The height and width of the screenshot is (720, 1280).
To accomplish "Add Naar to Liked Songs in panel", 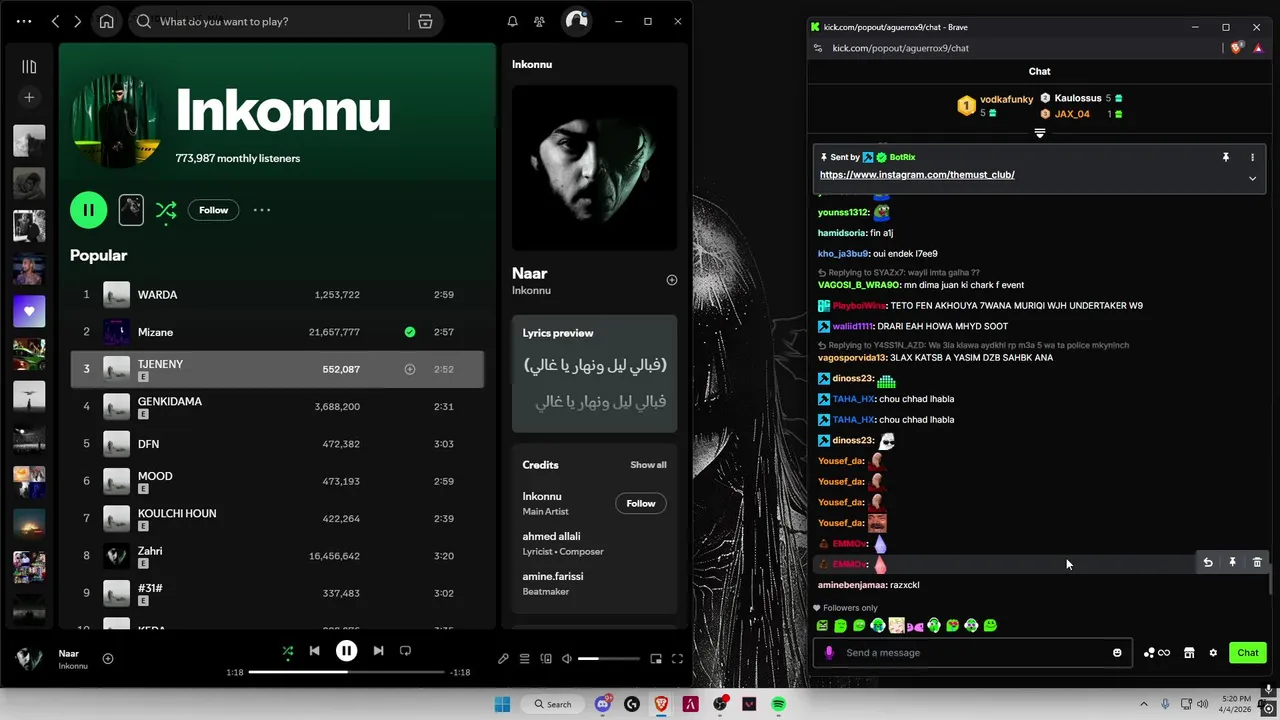I will 671,280.
